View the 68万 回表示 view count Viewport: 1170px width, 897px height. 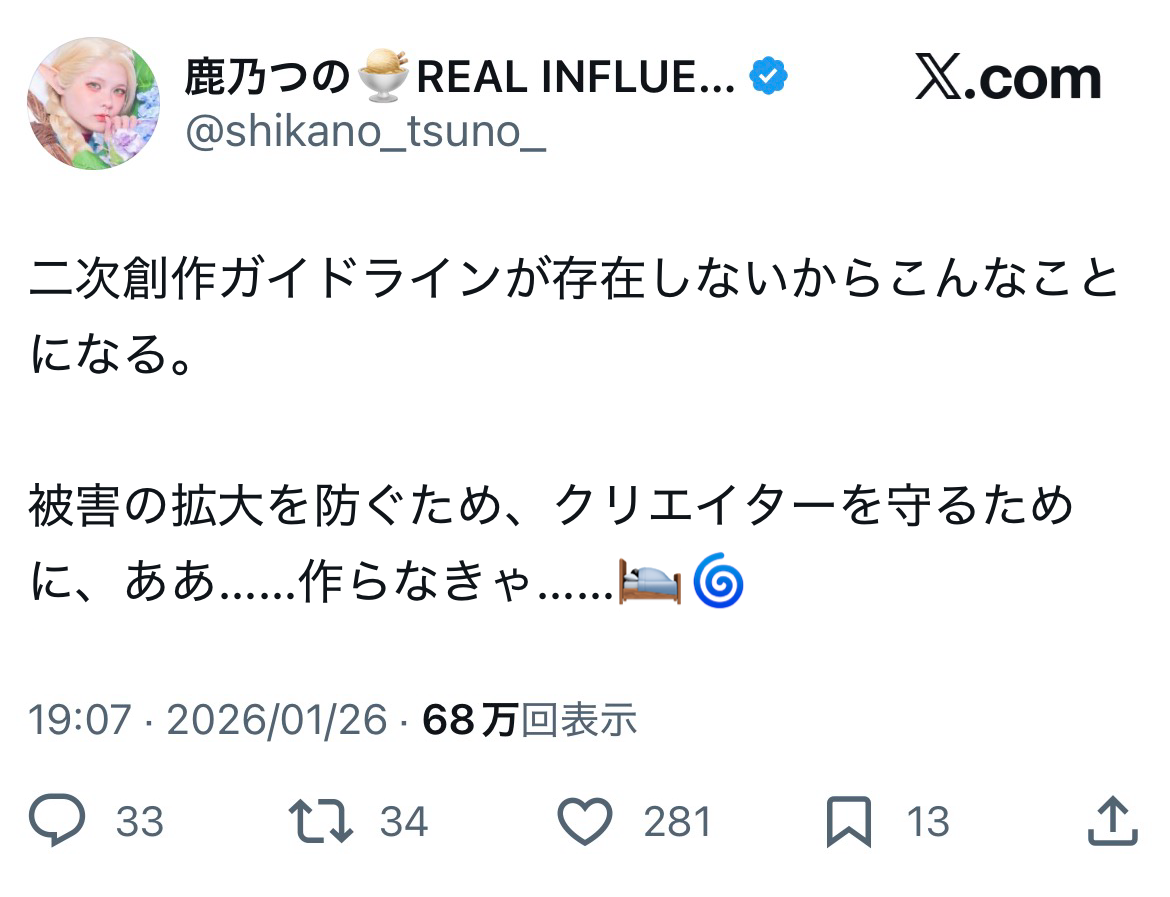530,720
